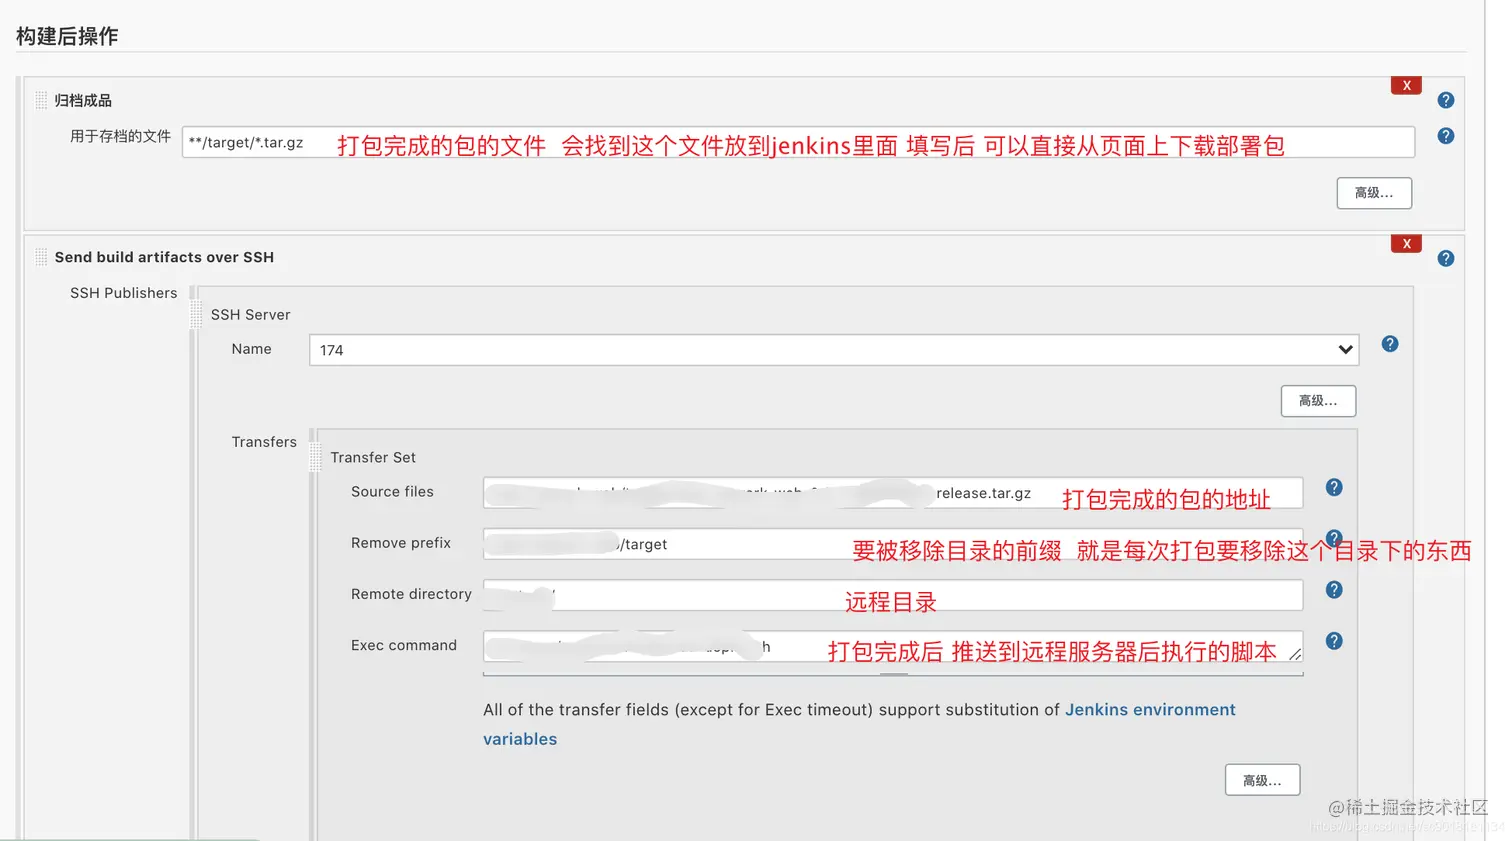
Task: Grab the Exec command resize grip
Action: pos(1295,654)
